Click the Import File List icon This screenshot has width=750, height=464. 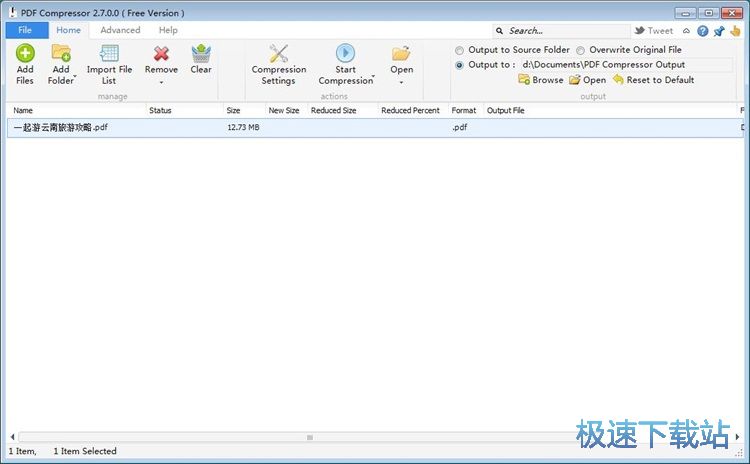(x=109, y=54)
